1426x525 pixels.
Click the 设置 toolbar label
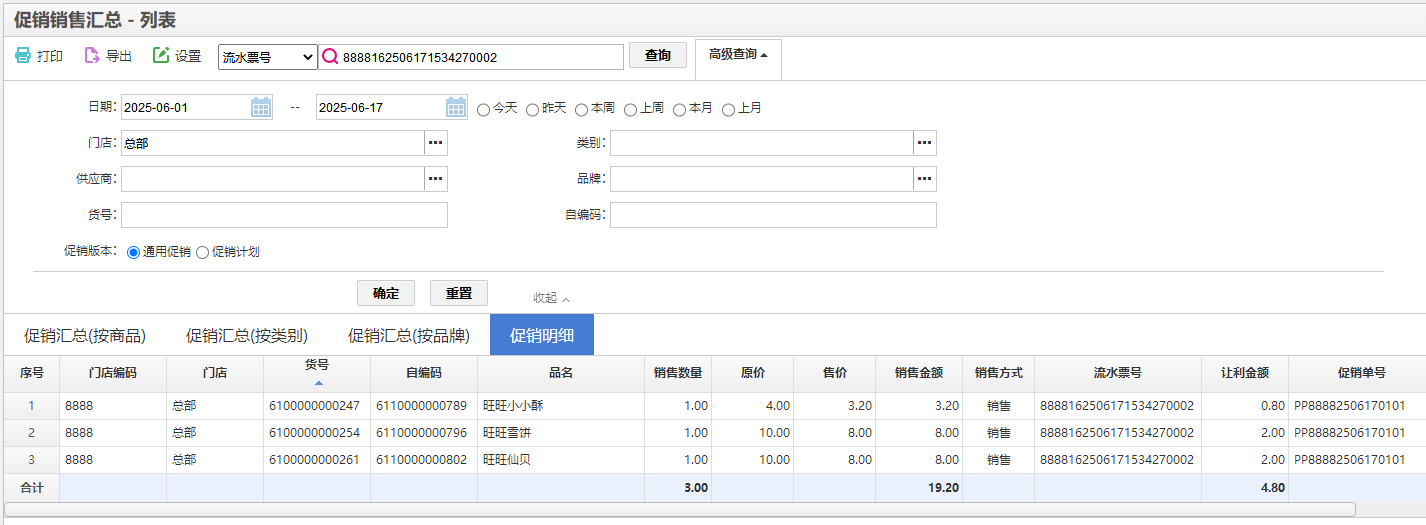pyautogui.click(x=188, y=57)
